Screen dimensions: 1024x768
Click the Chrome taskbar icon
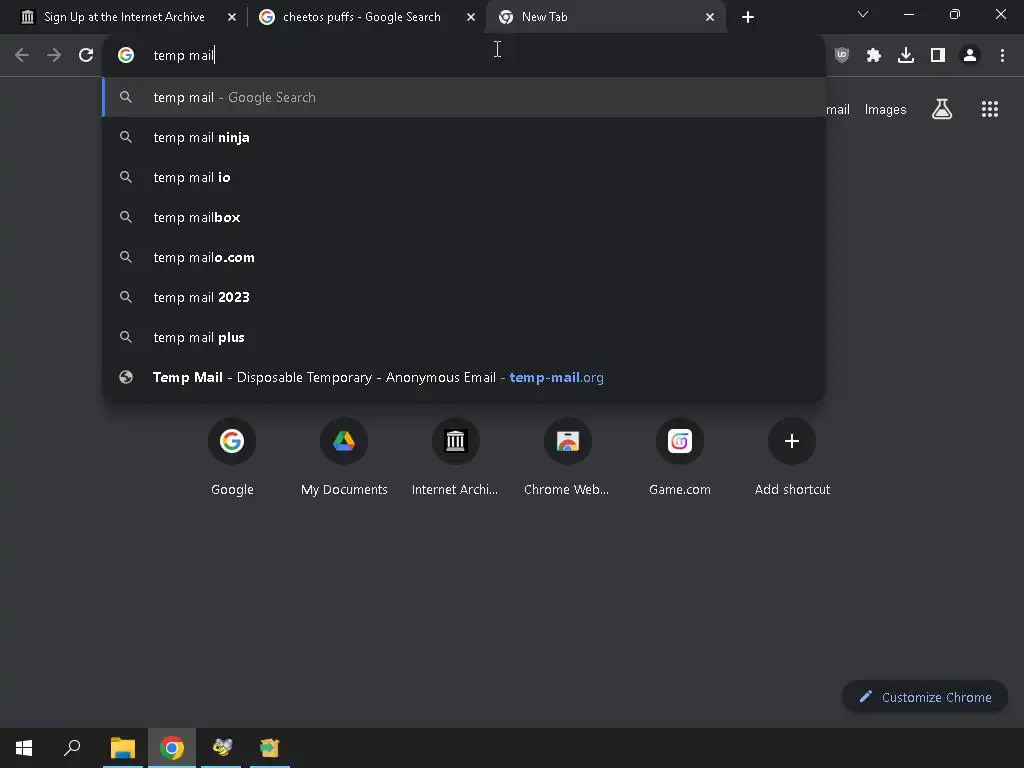click(172, 748)
